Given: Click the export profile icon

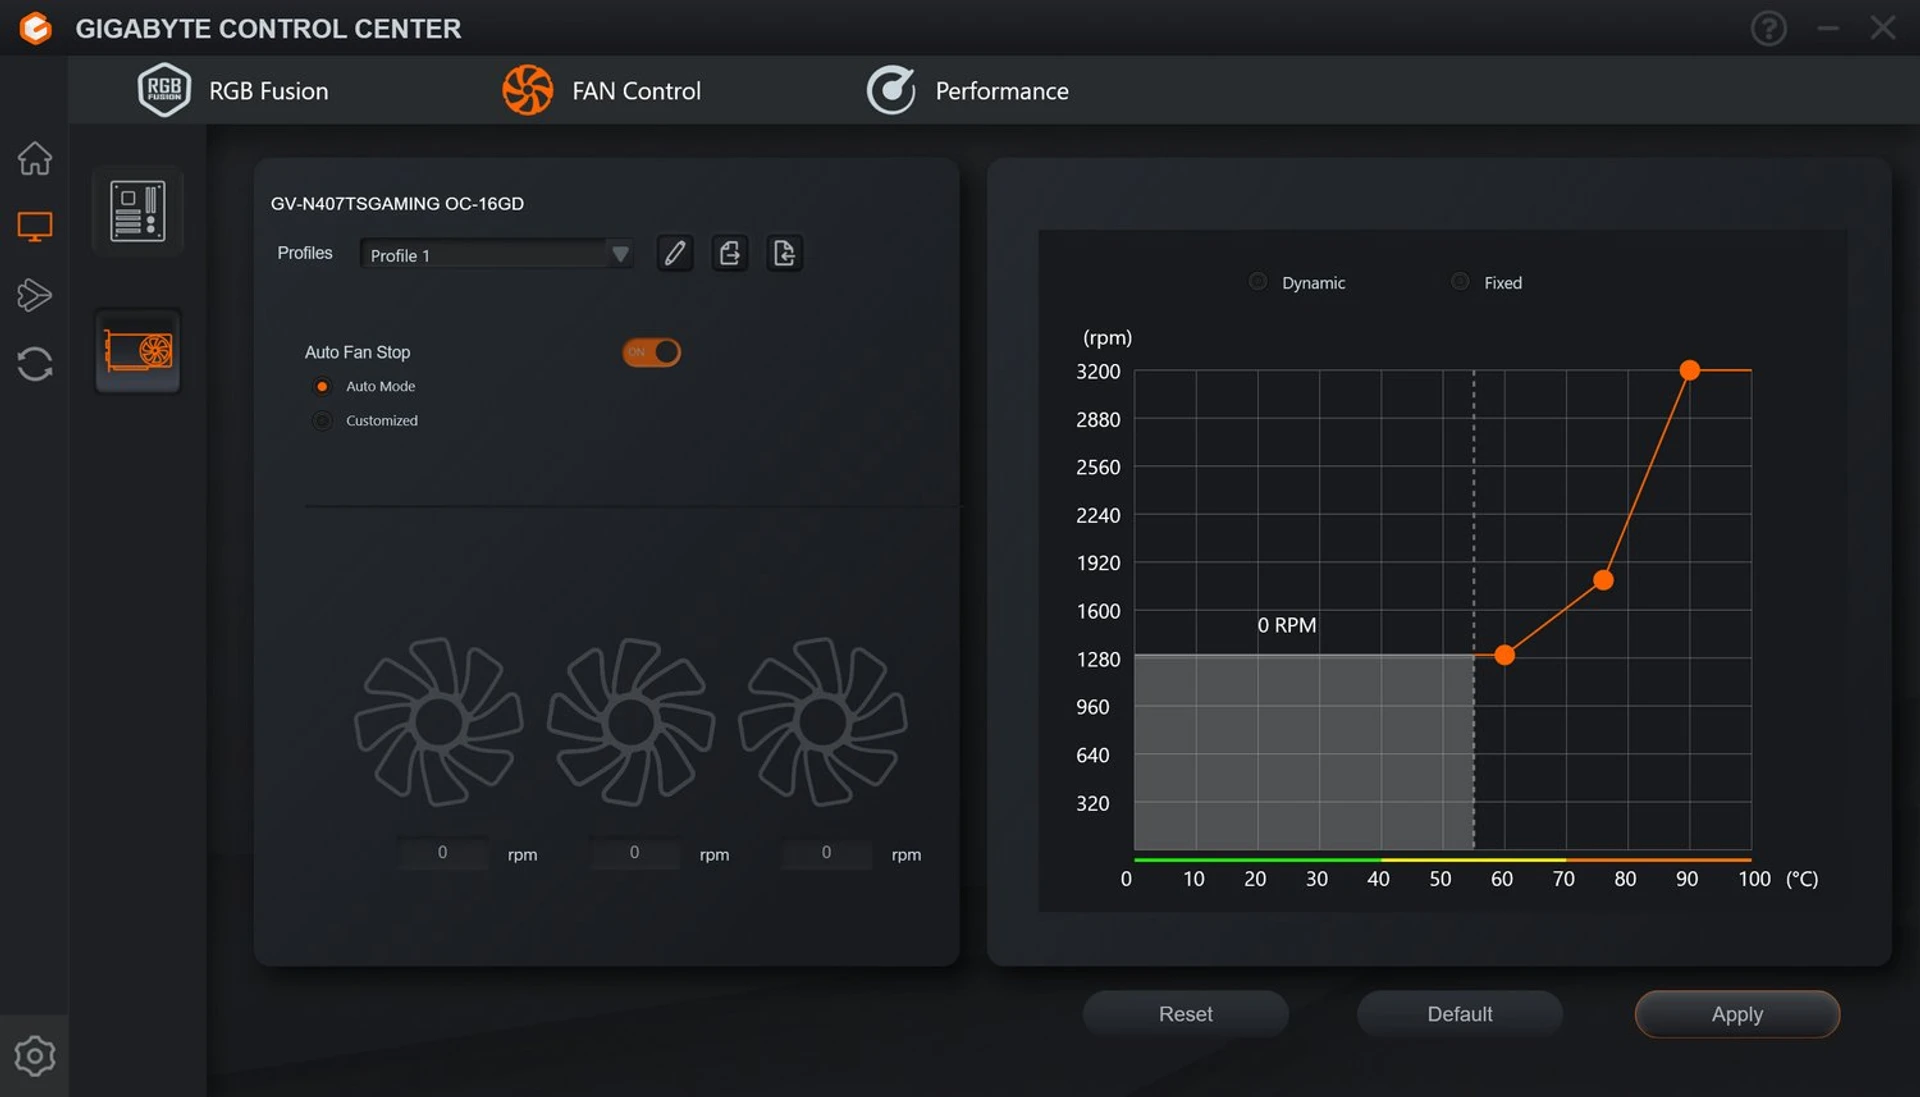Looking at the screenshot, I should pos(730,253).
